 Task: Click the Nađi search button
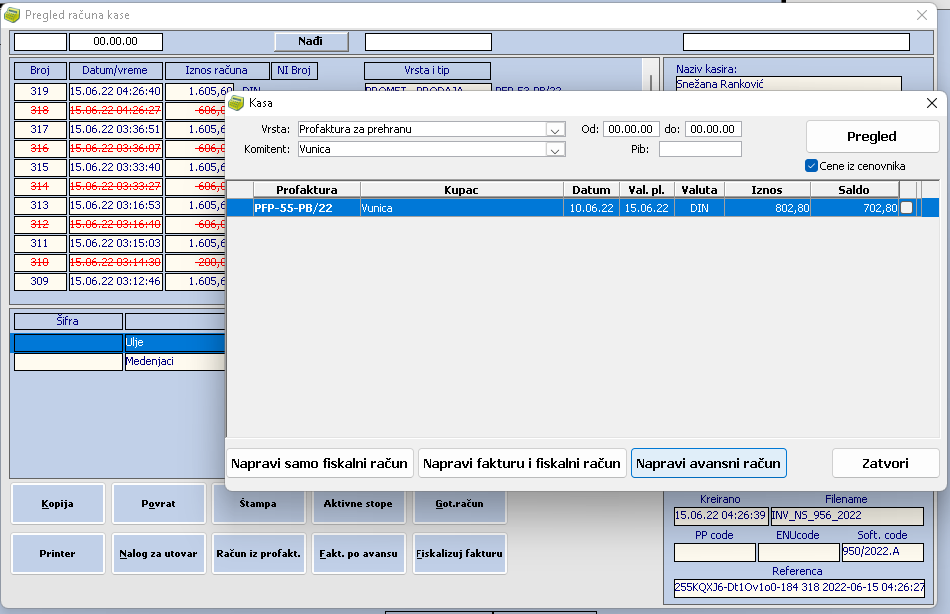point(311,41)
